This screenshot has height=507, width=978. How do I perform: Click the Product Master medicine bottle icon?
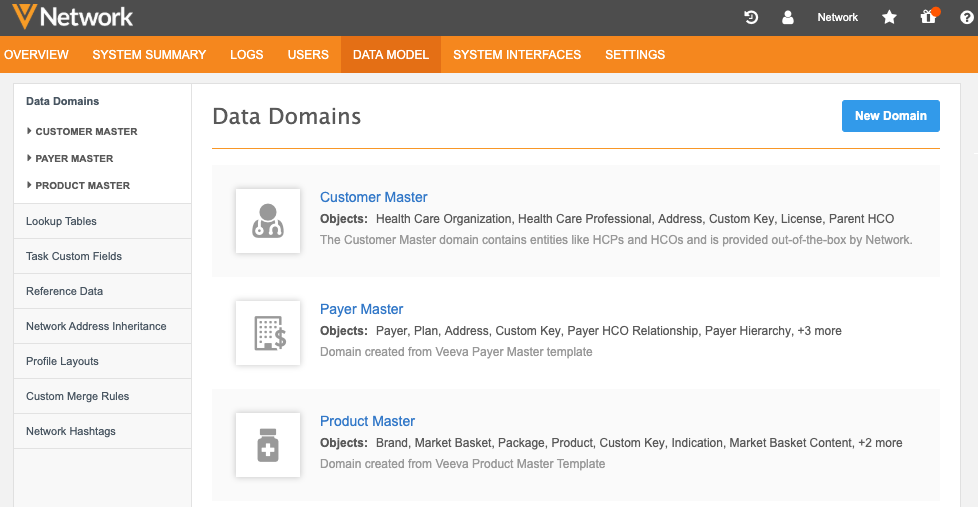[268, 445]
